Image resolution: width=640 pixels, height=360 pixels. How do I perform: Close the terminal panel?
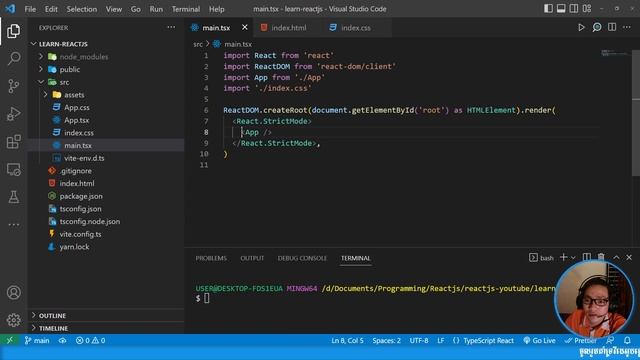629,257
